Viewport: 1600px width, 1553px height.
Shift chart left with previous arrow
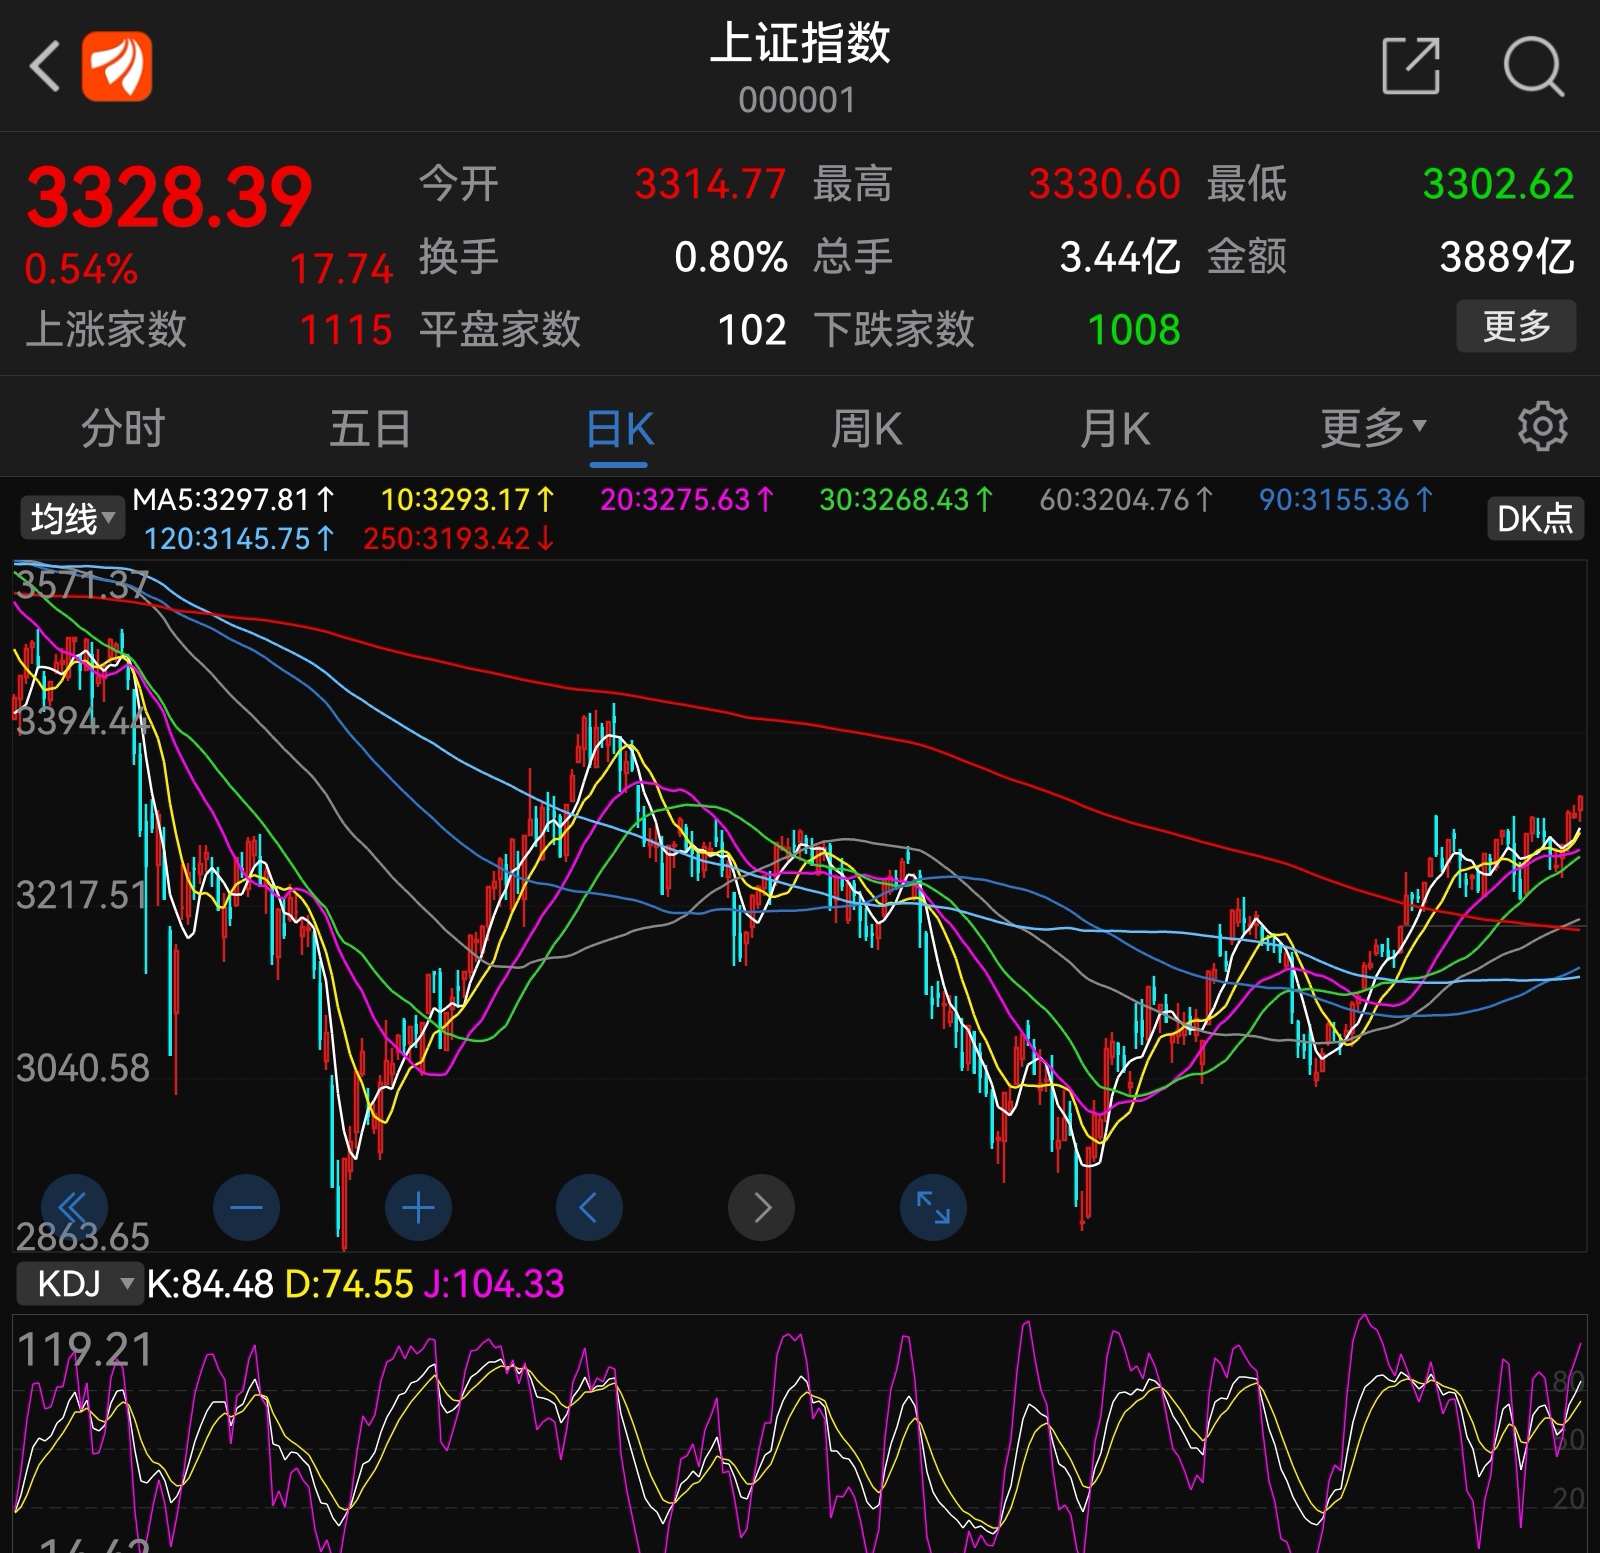pyautogui.click(x=589, y=1208)
